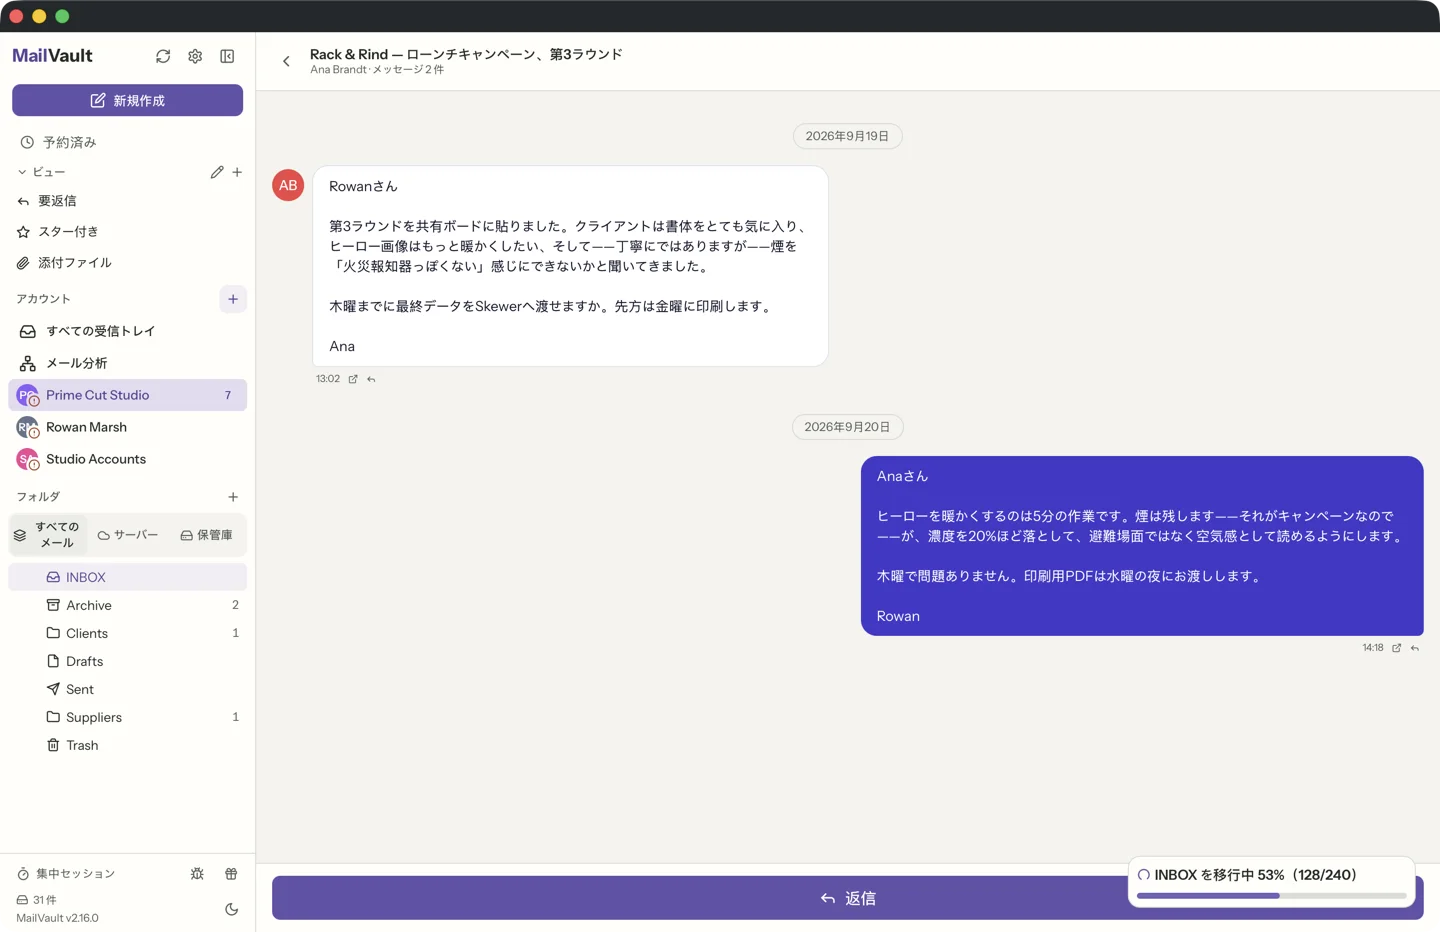Open the 添付ファイル view

(x=127, y=263)
